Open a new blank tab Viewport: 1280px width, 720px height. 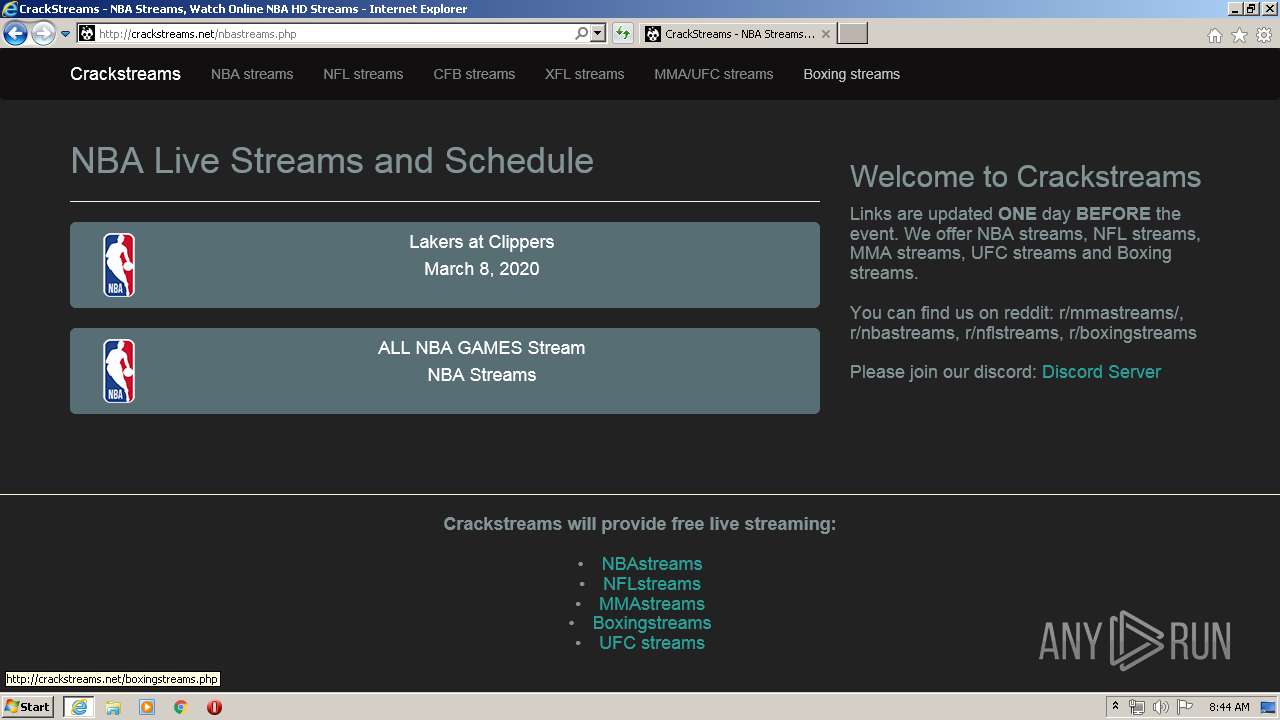(x=852, y=34)
